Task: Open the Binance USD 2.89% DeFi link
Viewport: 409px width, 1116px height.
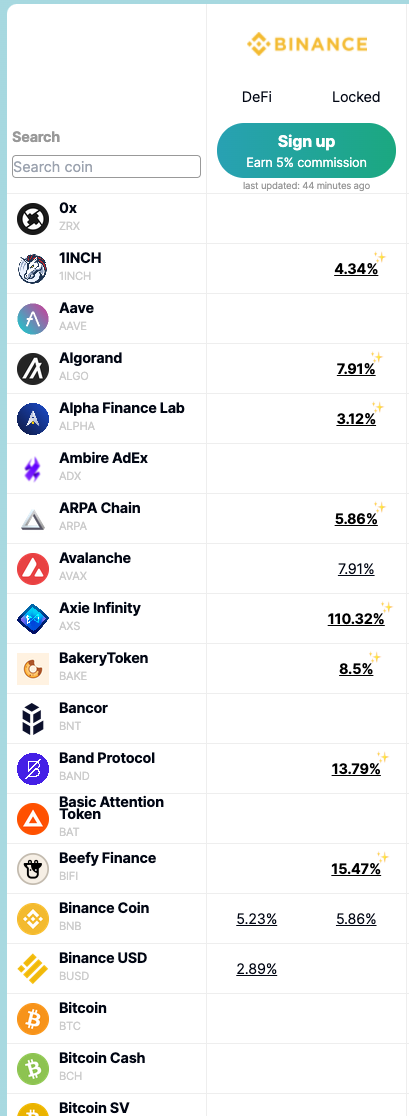Action: click(x=257, y=969)
